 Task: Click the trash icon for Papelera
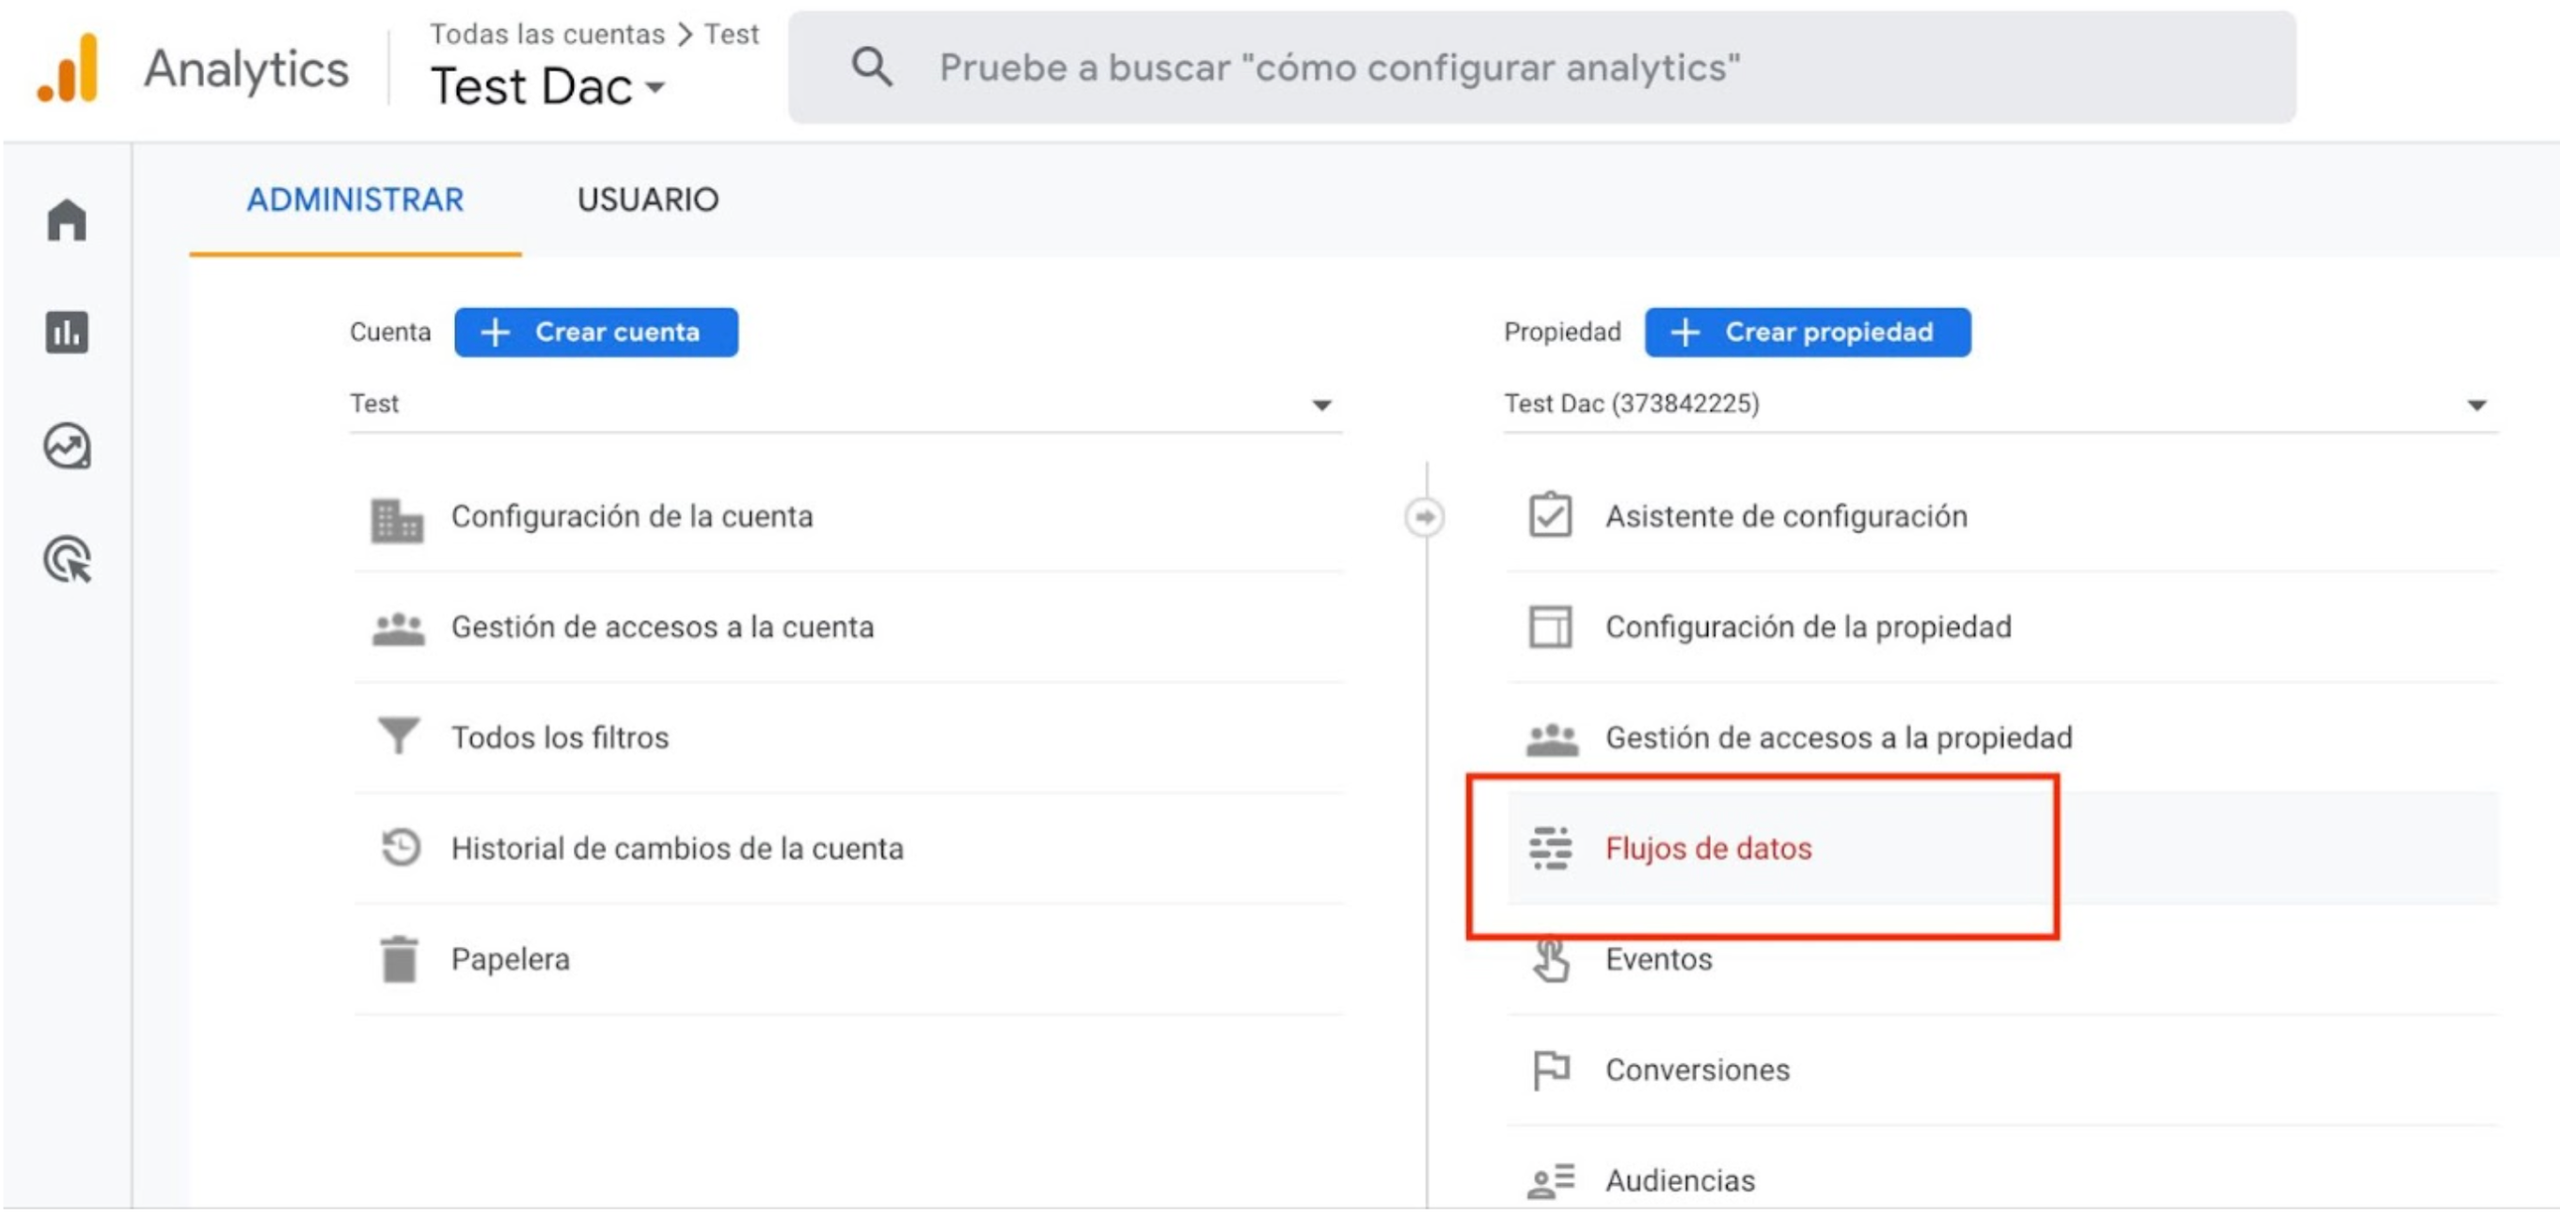(399, 959)
